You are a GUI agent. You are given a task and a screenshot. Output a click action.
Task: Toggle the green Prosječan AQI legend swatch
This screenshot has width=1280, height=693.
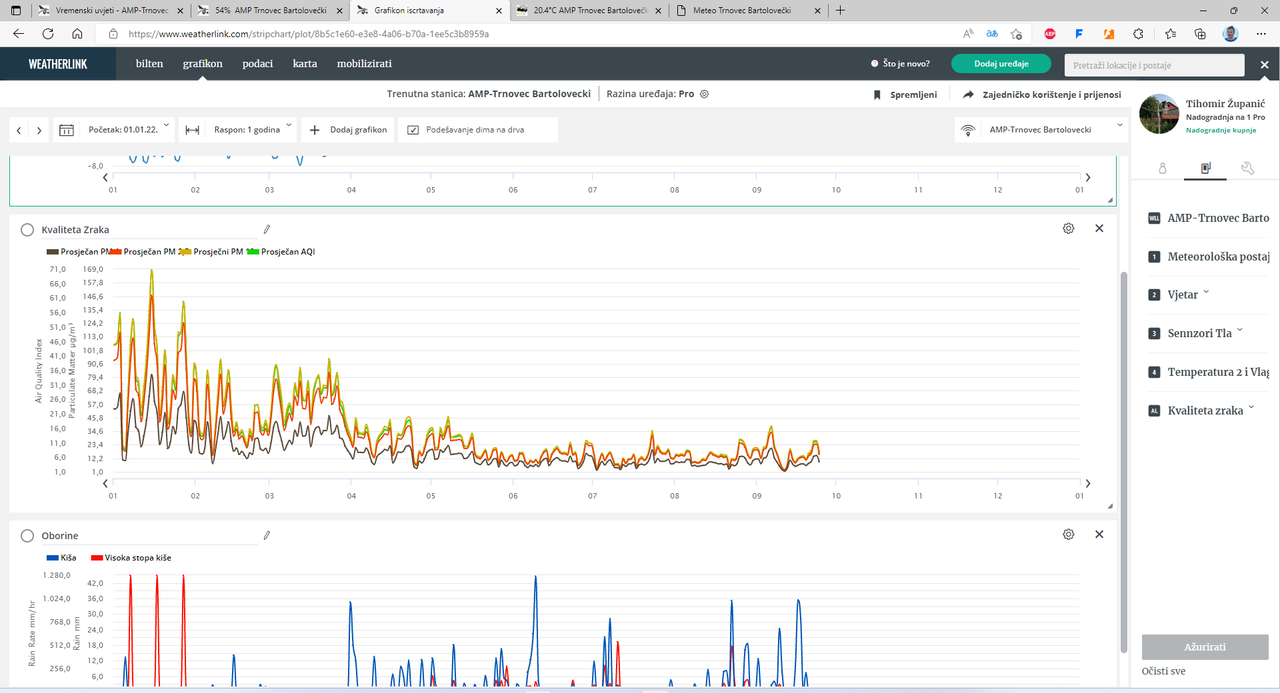click(252, 252)
